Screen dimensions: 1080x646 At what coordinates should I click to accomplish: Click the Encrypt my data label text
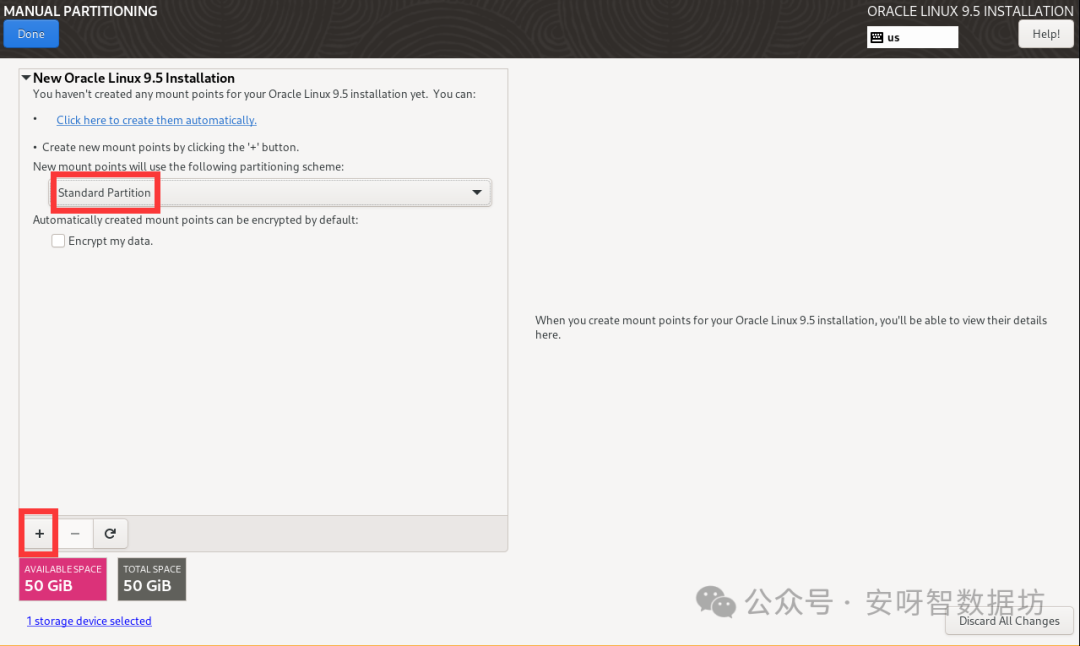click(x=110, y=241)
